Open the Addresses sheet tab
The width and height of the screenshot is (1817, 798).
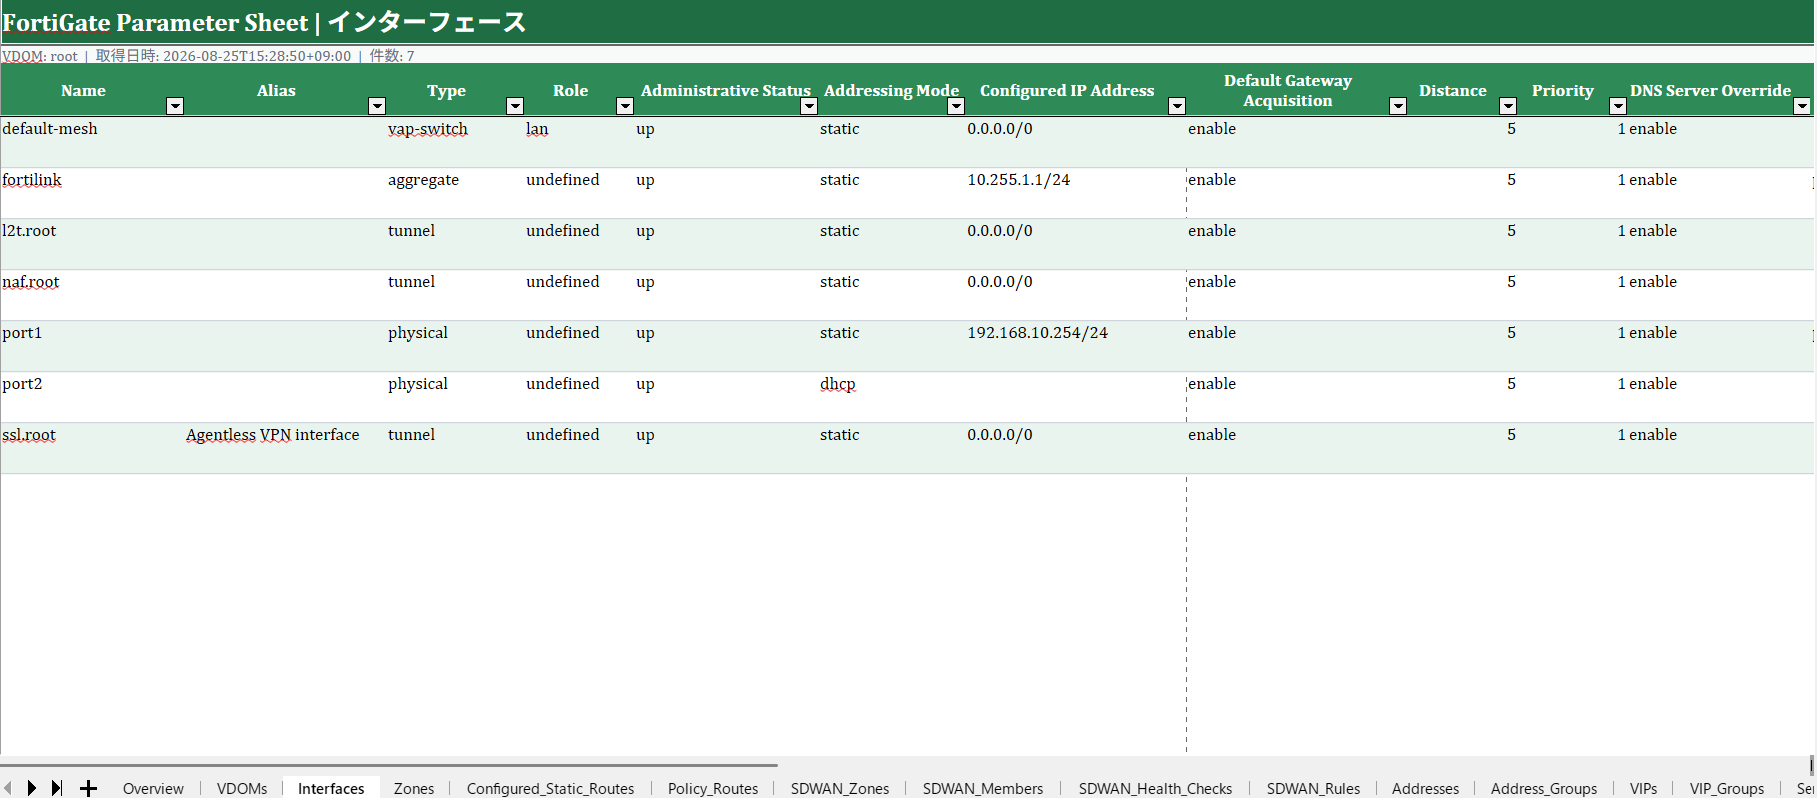pyautogui.click(x=1425, y=788)
